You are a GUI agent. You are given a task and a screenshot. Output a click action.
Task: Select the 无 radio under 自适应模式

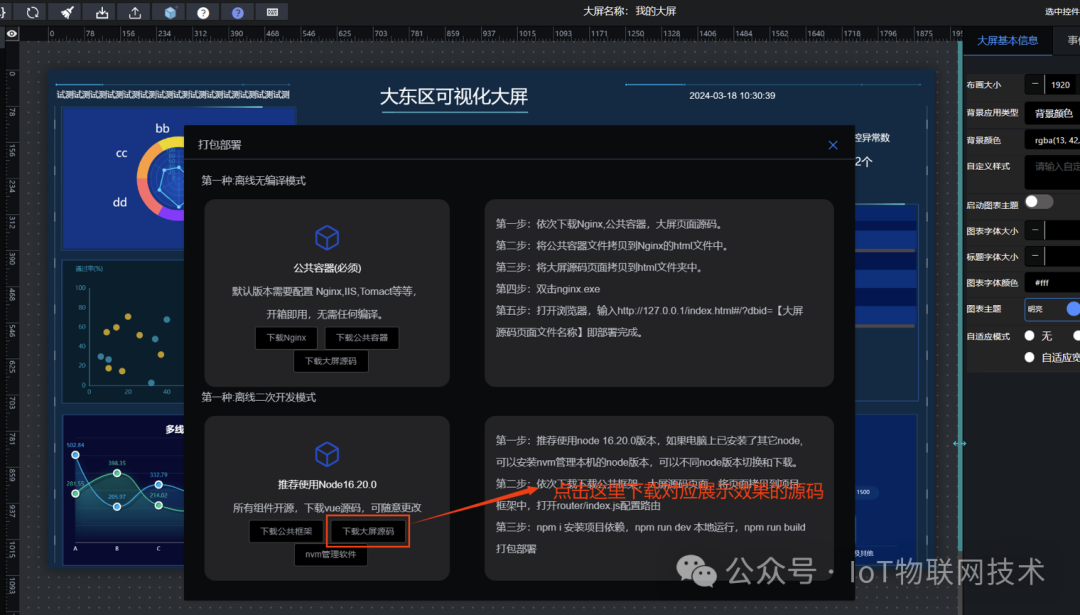pyautogui.click(x=1028, y=336)
